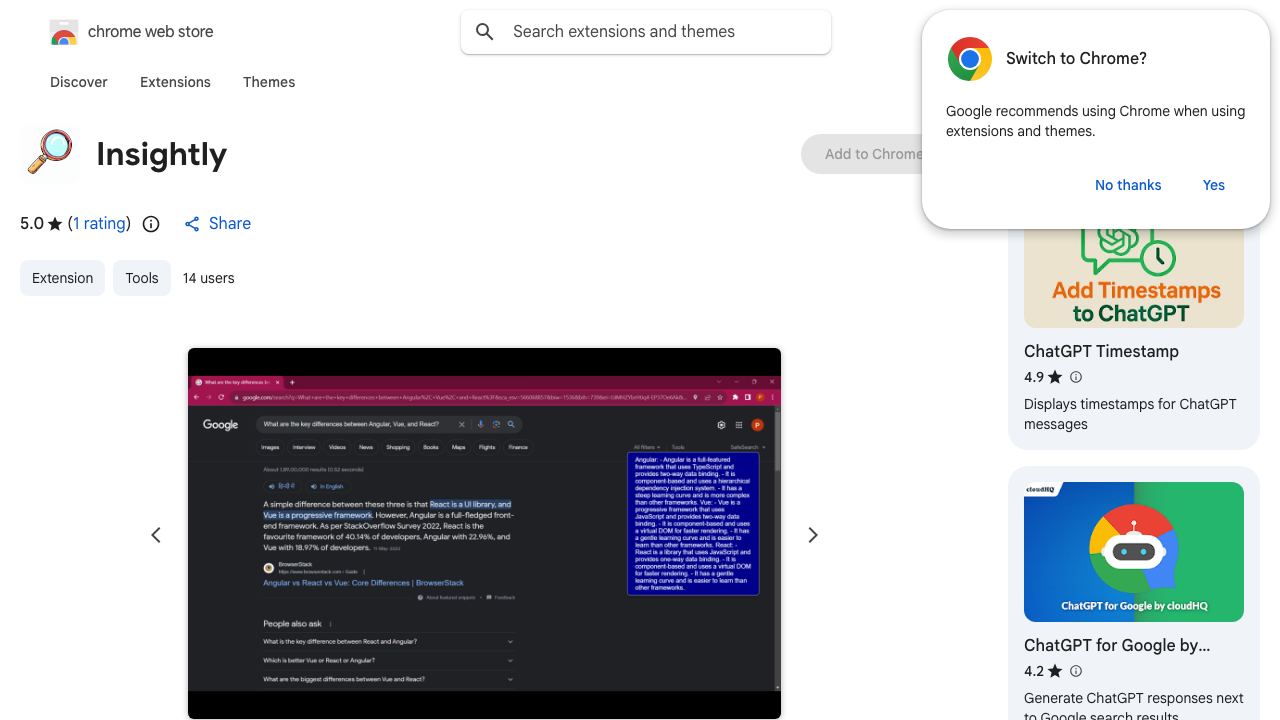Decline with No thanks button
The image size is (1280, 720).
point(1128,185)
